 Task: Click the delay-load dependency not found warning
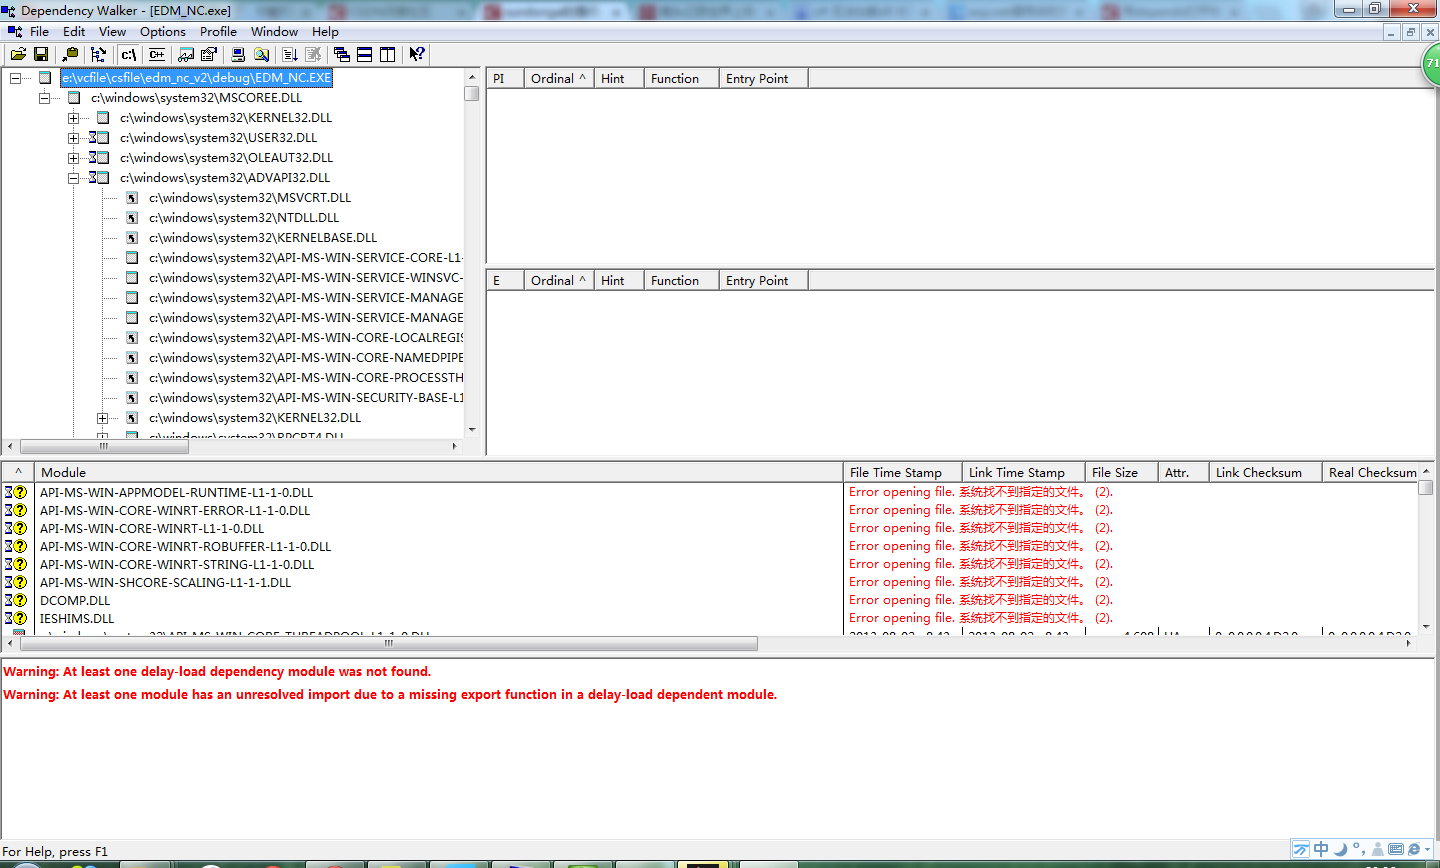tap(217, 672)
